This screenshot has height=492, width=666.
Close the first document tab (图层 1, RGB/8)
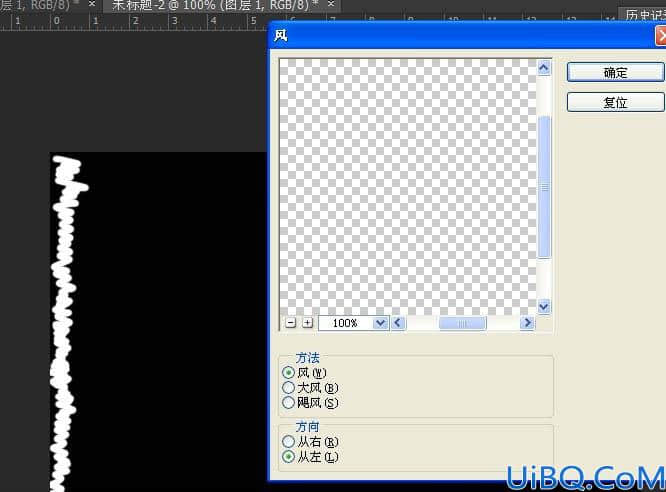92,4
